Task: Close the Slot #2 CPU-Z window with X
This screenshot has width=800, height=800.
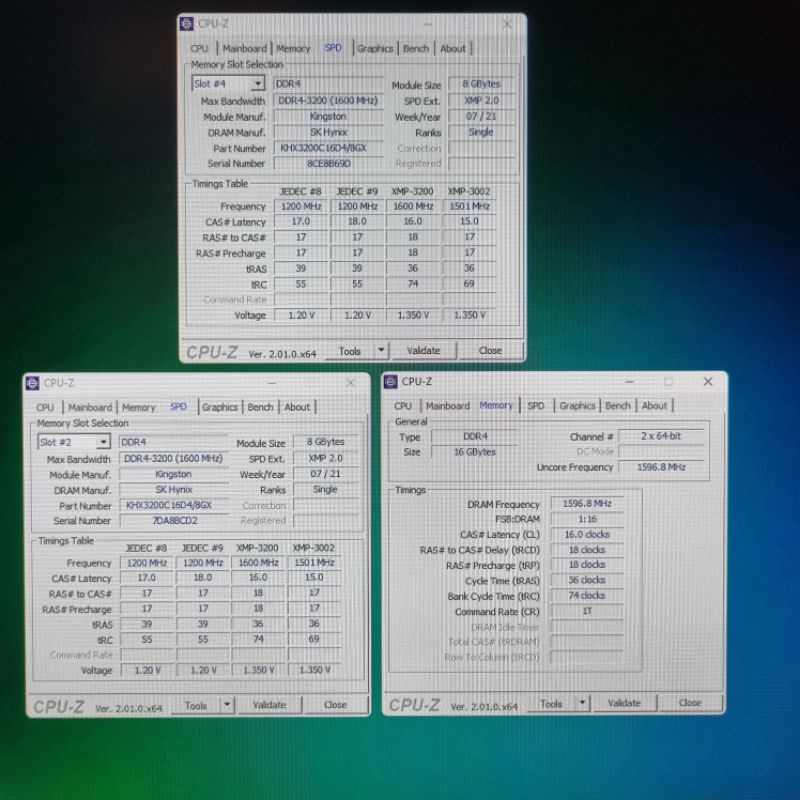Action: (350, 383)
